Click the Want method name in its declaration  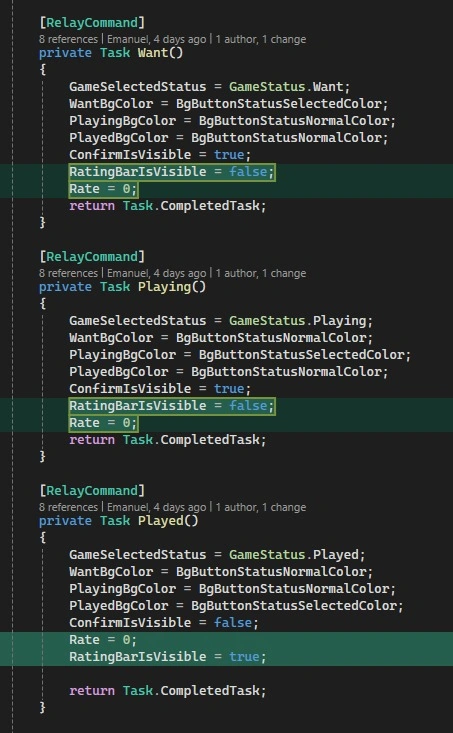pyautogui.click(x=153, y=52)
